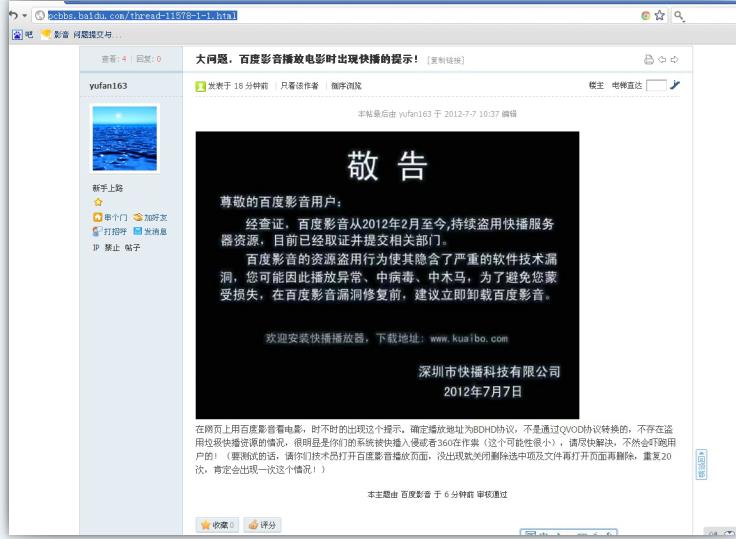The height and width of the screenshot is (539, 736).
Task: Click the '串个门' visit link
Action: (115, 218)
